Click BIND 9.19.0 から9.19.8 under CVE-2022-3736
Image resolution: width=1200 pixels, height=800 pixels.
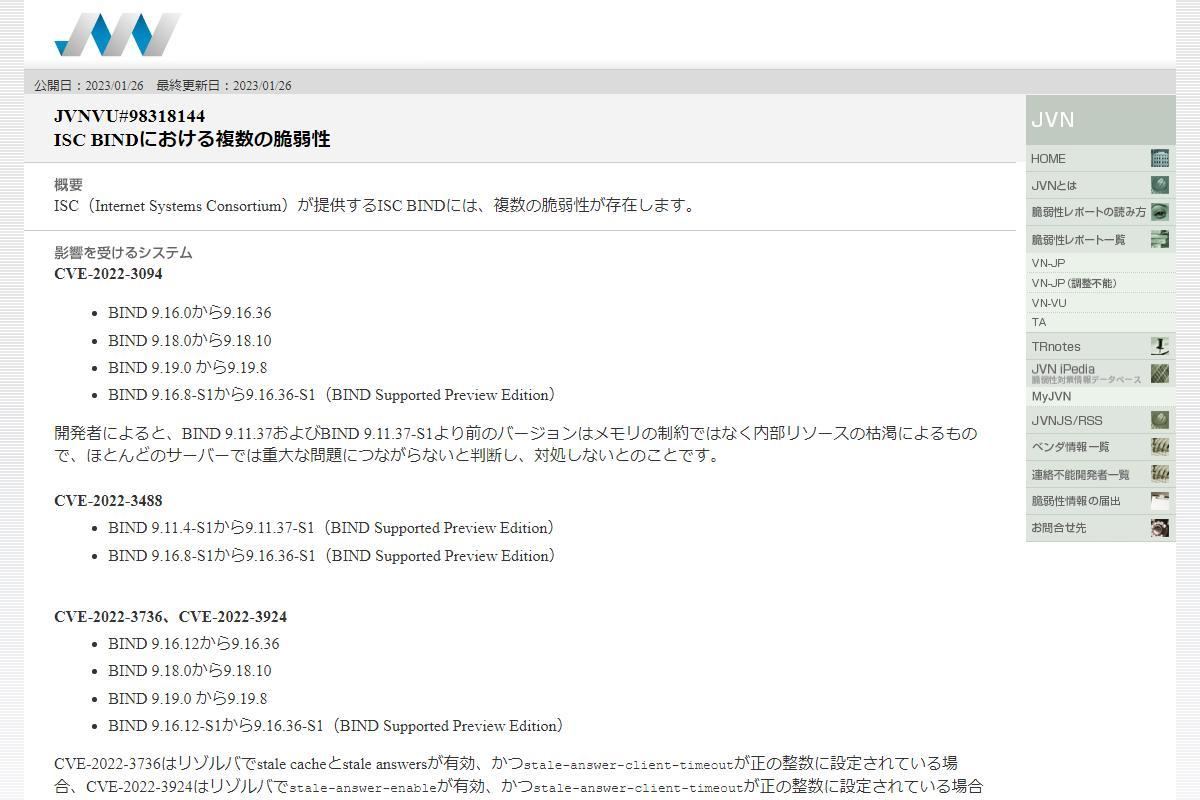pos(188,699)
